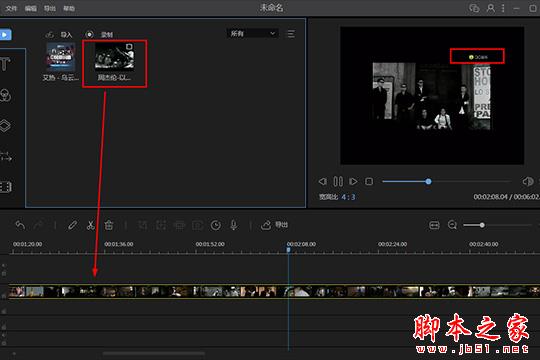Click the 00:02:24.00 mark on the ruler
The height and width of the screenshot is (360, 540).
pos(393,244)
